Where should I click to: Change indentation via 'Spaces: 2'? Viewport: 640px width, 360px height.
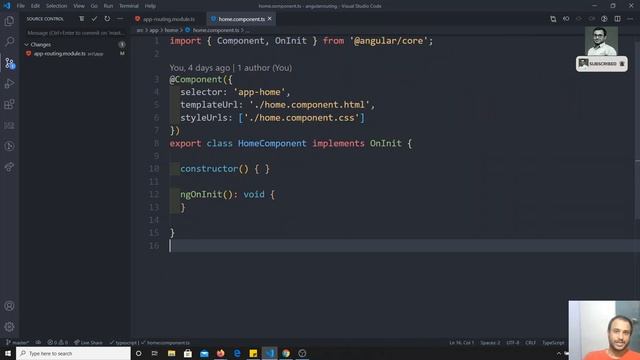tap(490, 342)
